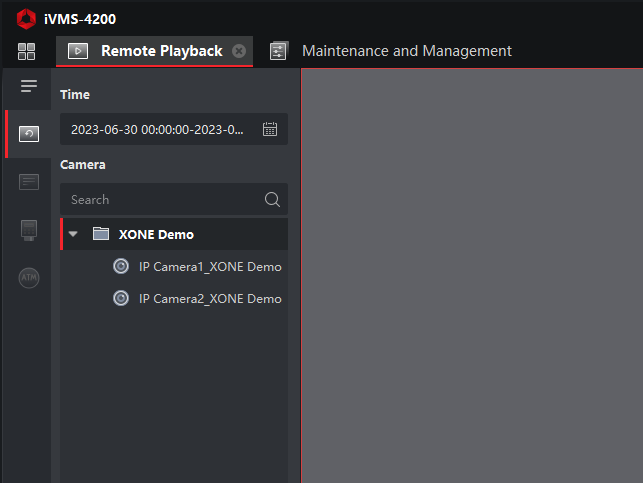
Task: Click IP Camera2 camera icon
Action: 121,298
